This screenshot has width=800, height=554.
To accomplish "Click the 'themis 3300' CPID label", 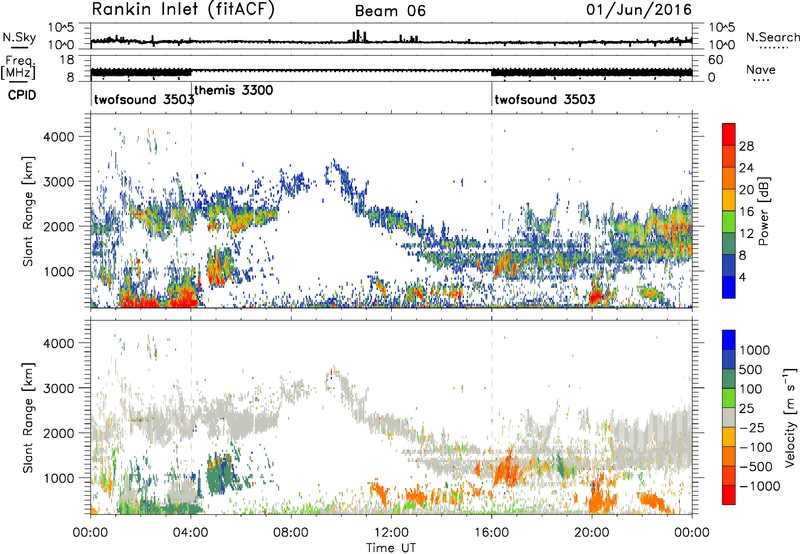I will point(234,90).
